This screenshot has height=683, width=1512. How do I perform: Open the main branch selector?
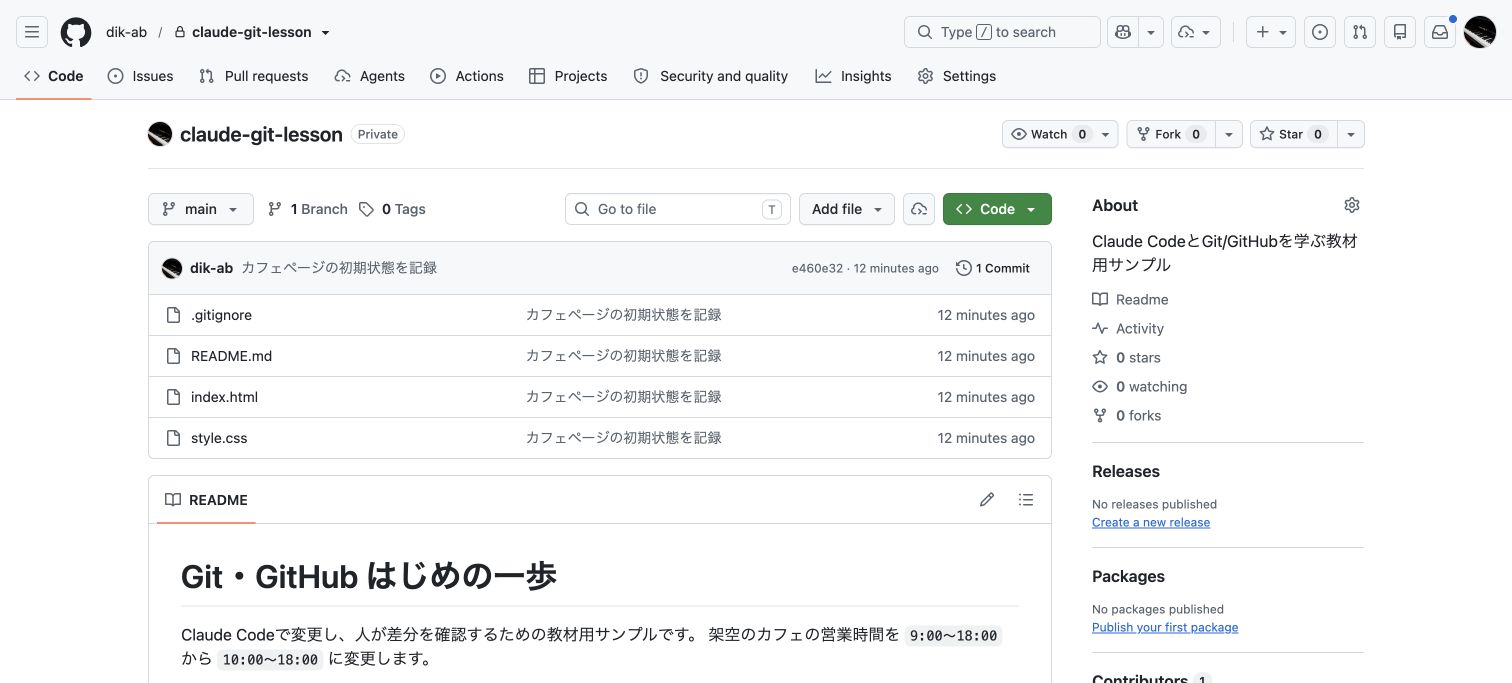(x=201, y=209)
